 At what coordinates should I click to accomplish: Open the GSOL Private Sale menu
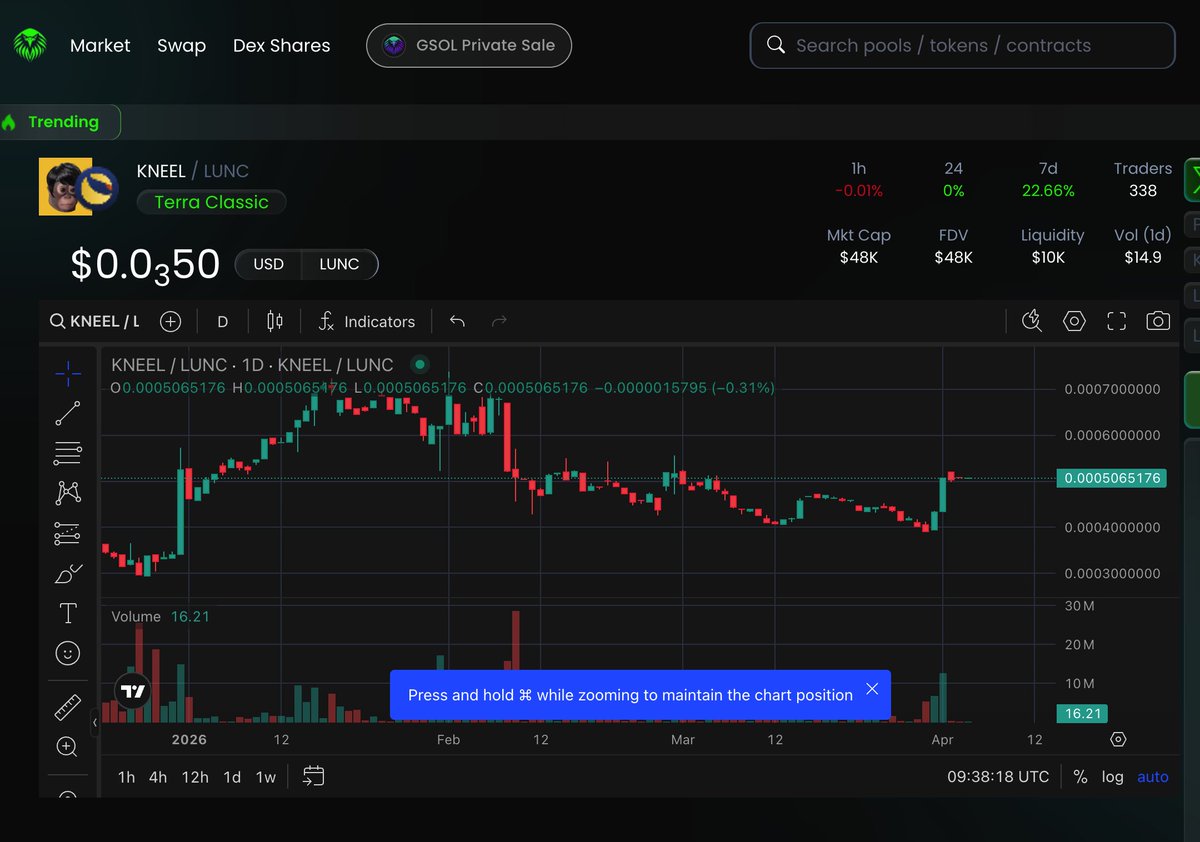coord(468,45)
